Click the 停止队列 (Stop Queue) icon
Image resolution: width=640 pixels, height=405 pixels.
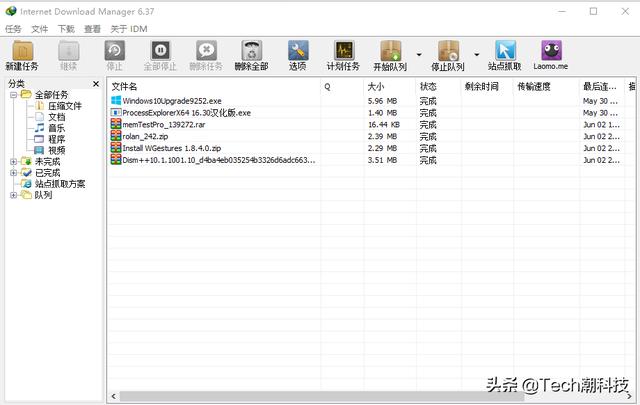[x=448, y=54]
